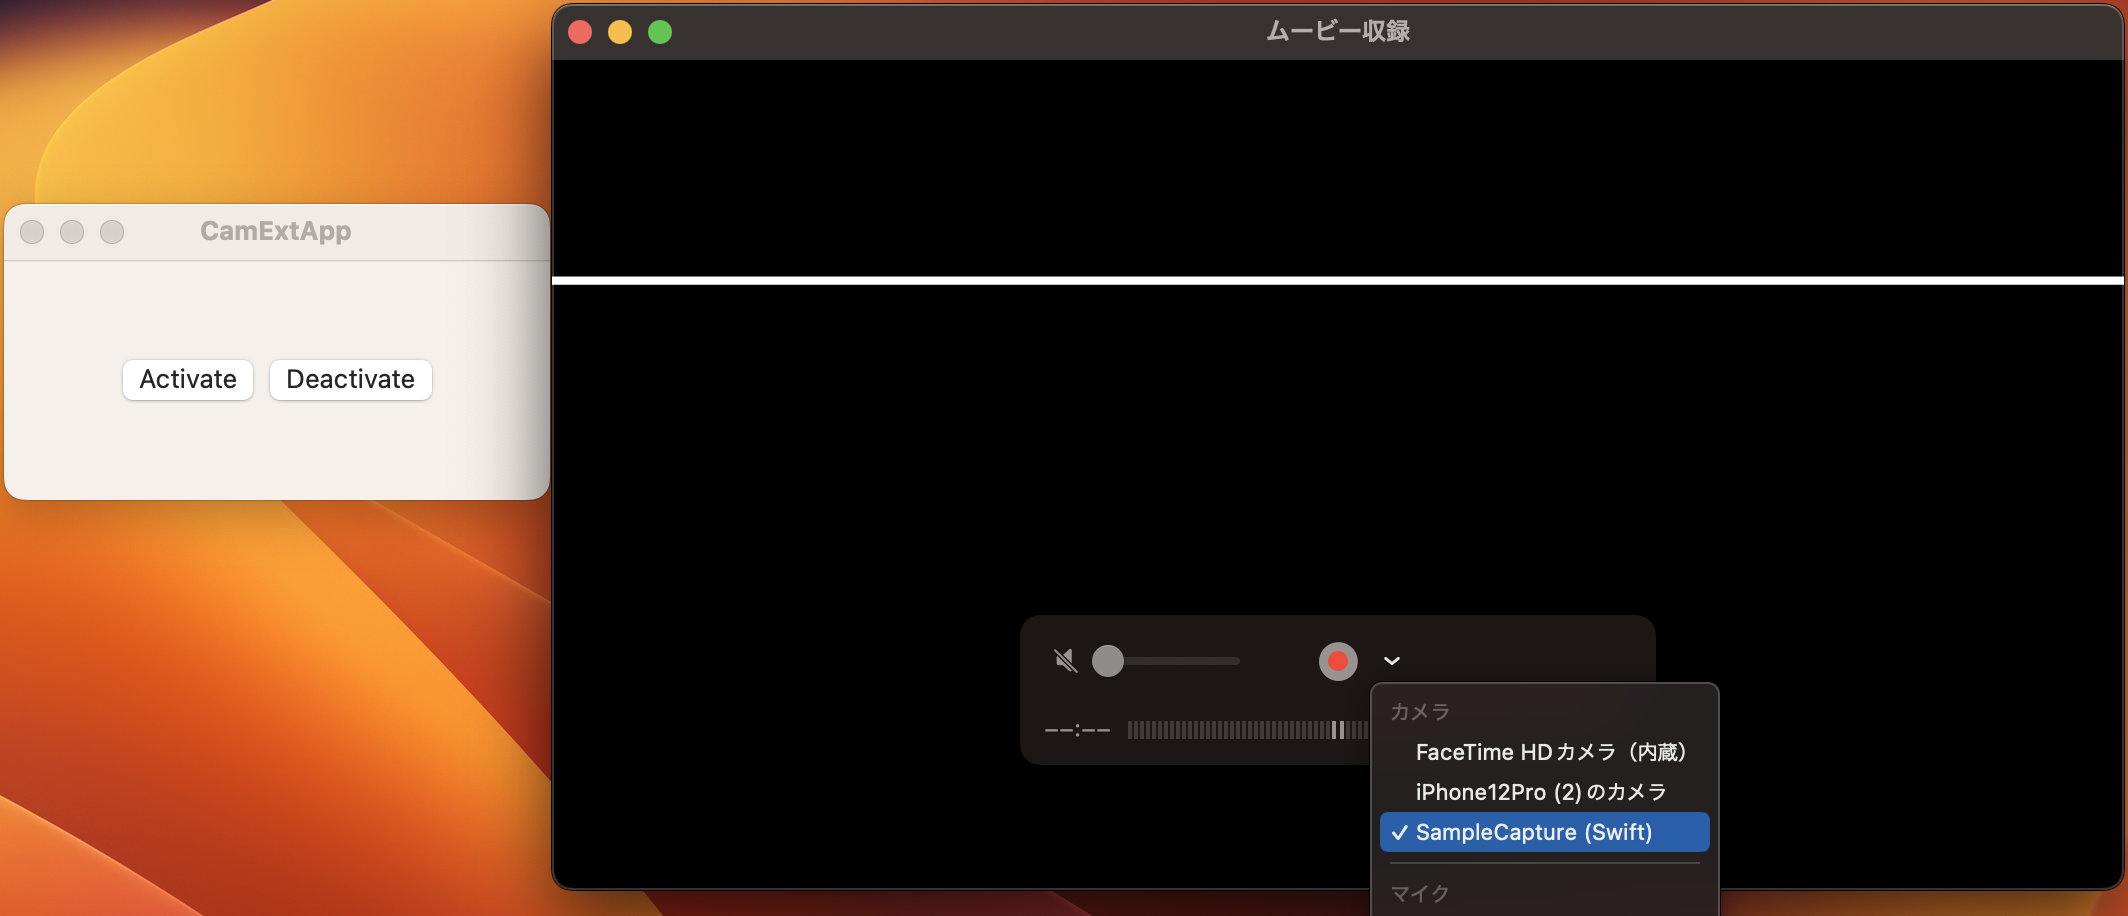Click the CamExtApp window title bar
The width and height of the screenshot is (2128, 916).
point(276,231)
